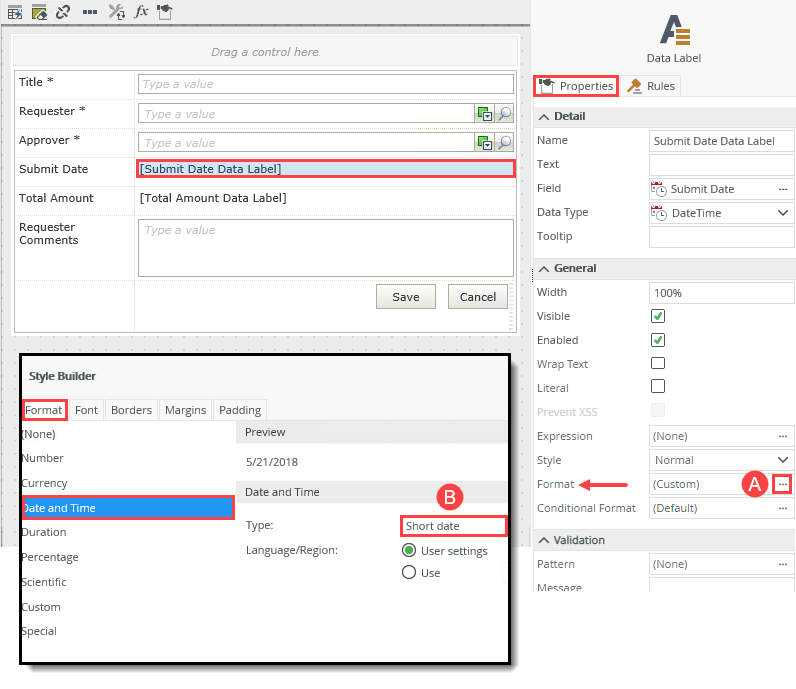Select the Format tab in Style Builder

pyautogui.click(x=45, y=410)
